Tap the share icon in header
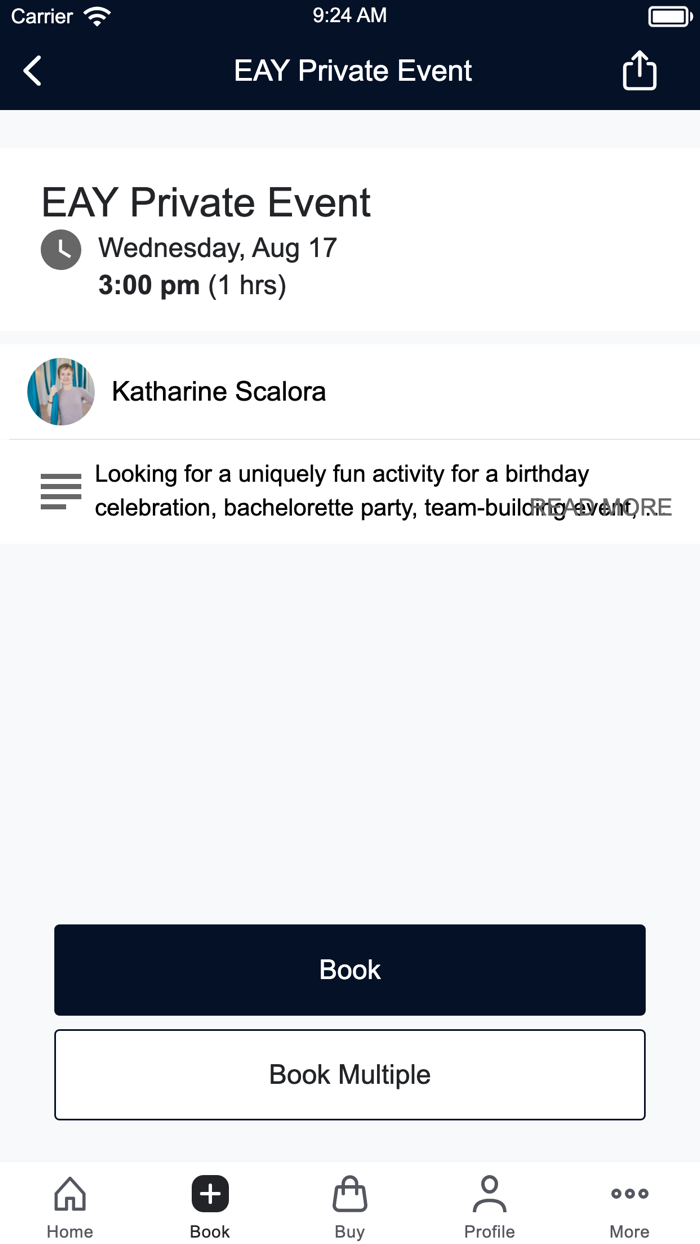 639,71
